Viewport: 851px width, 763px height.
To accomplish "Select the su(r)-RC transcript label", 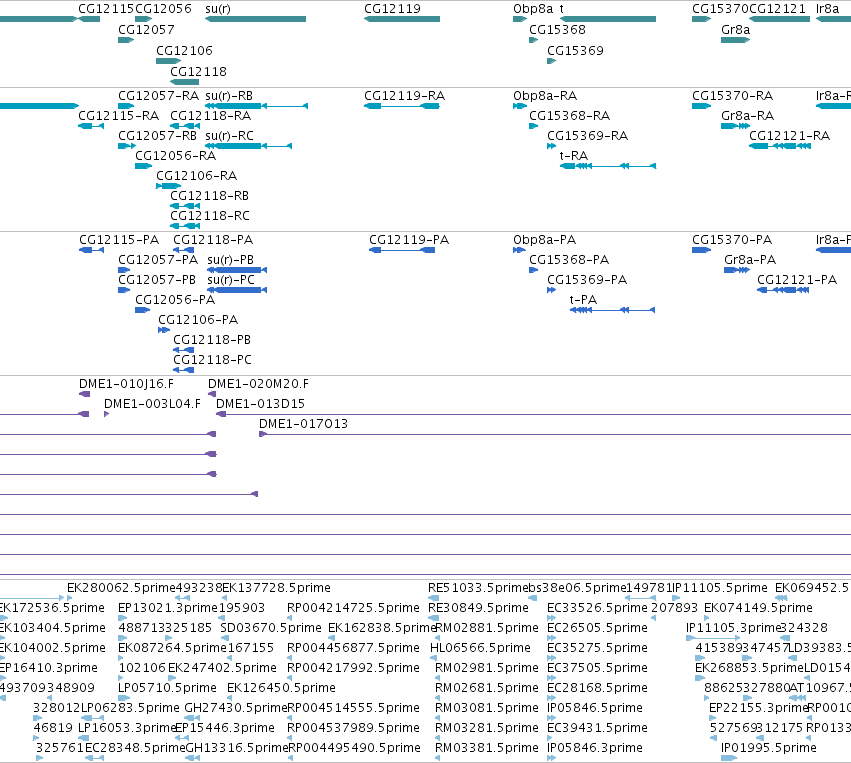I will click(229, 136).
